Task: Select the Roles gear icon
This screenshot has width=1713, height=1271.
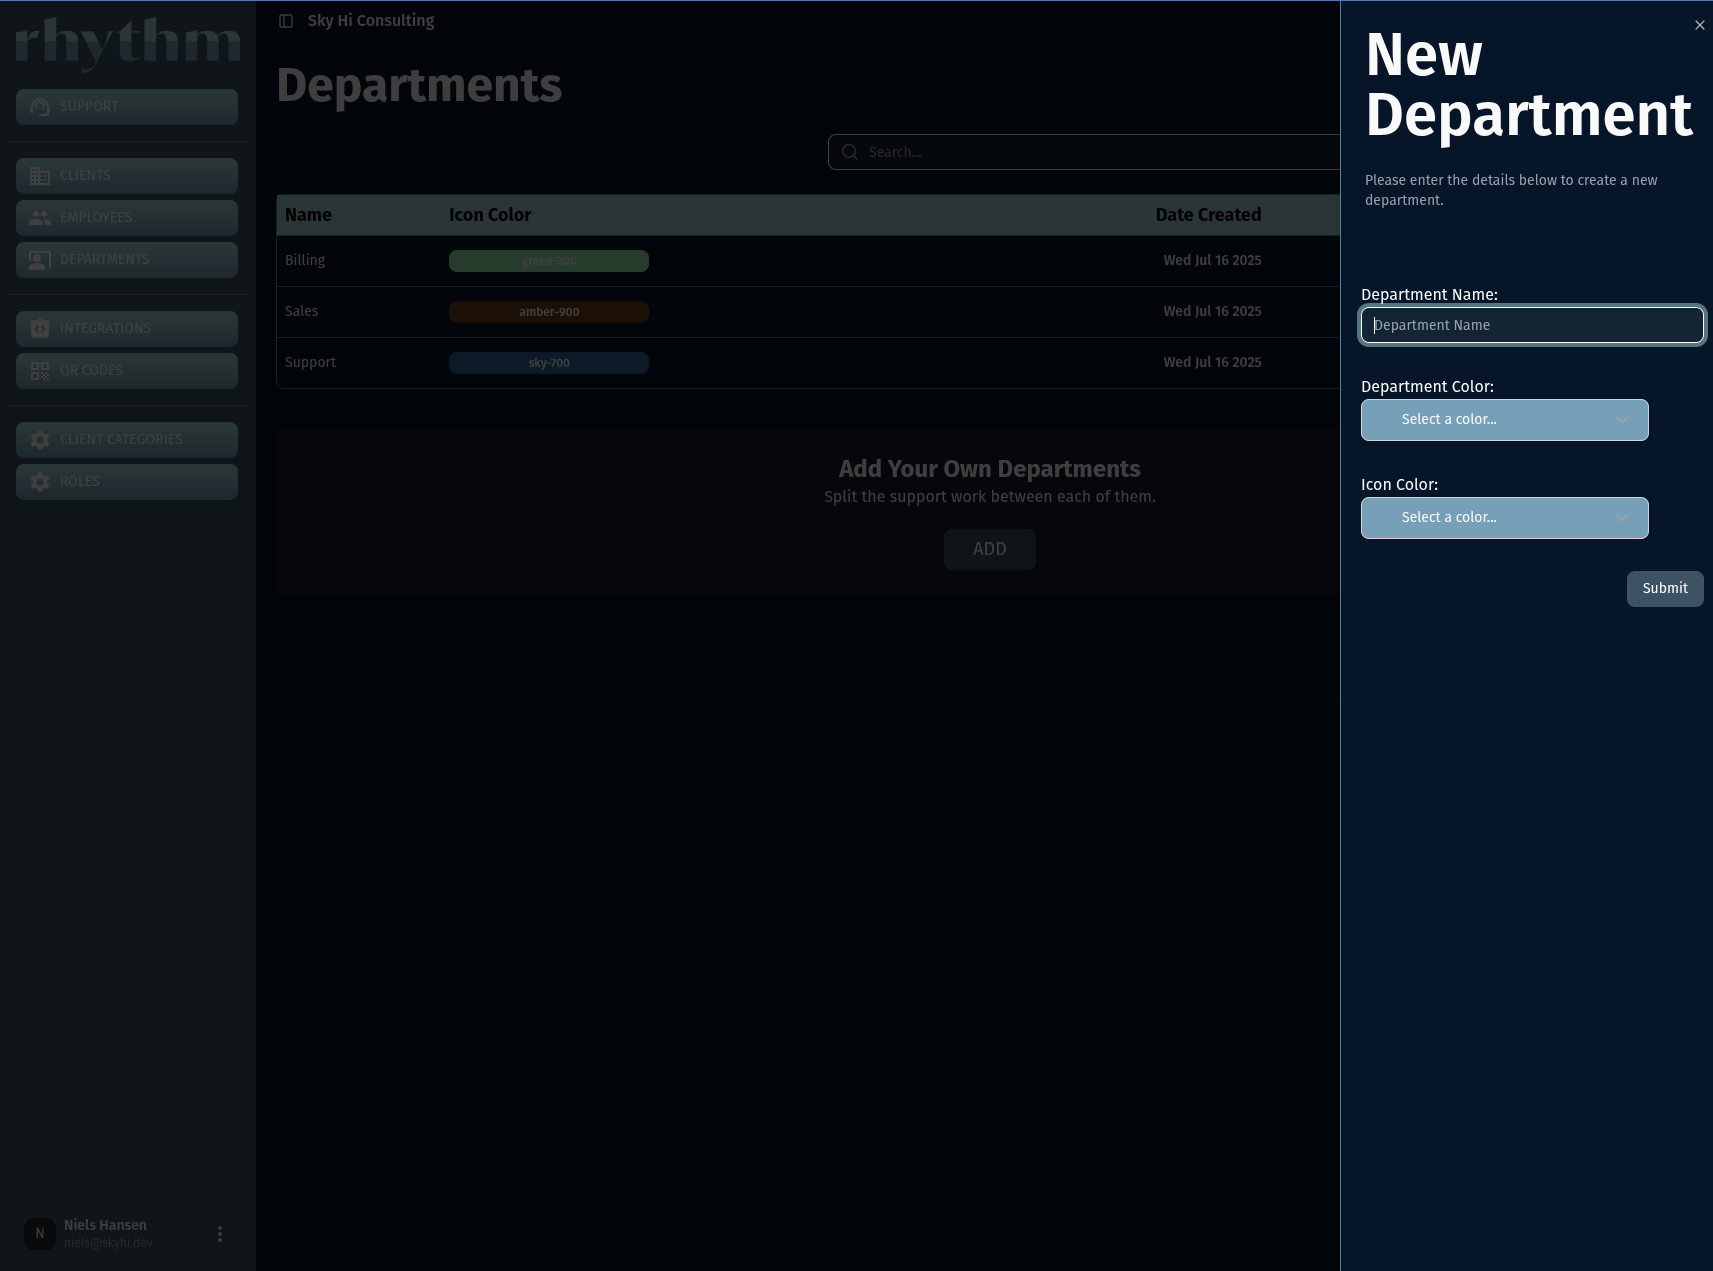Action: 40,481
